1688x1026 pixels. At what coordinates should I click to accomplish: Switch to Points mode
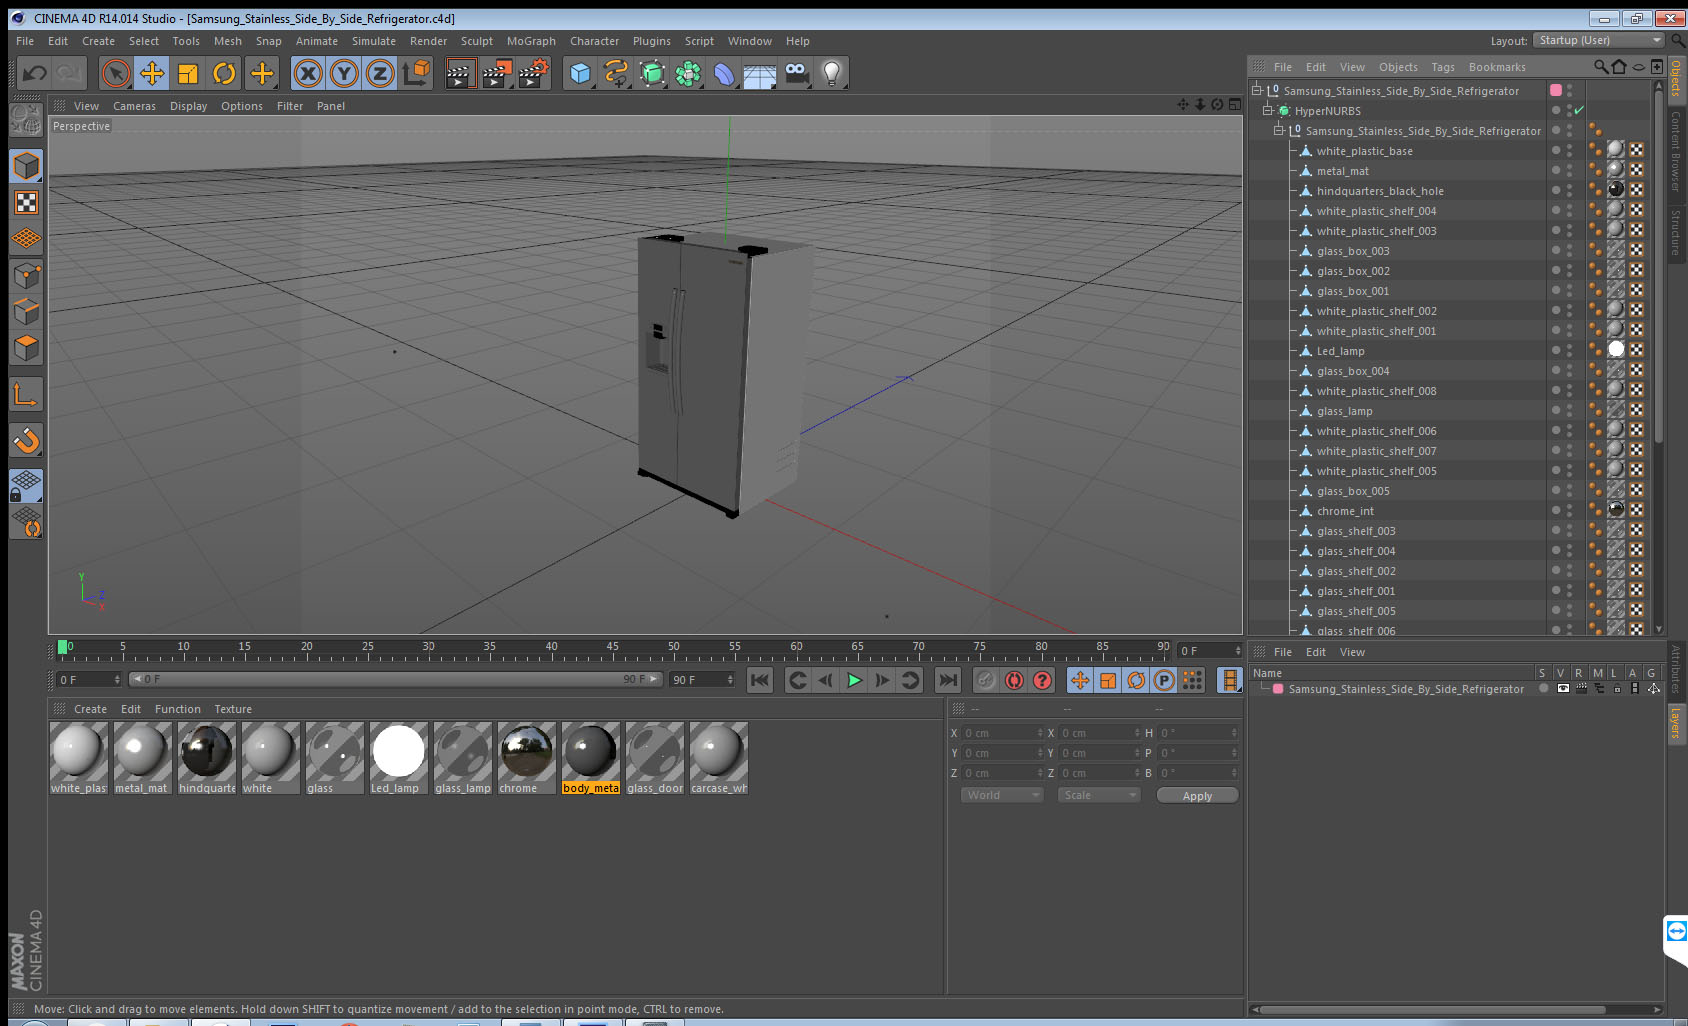26,275
